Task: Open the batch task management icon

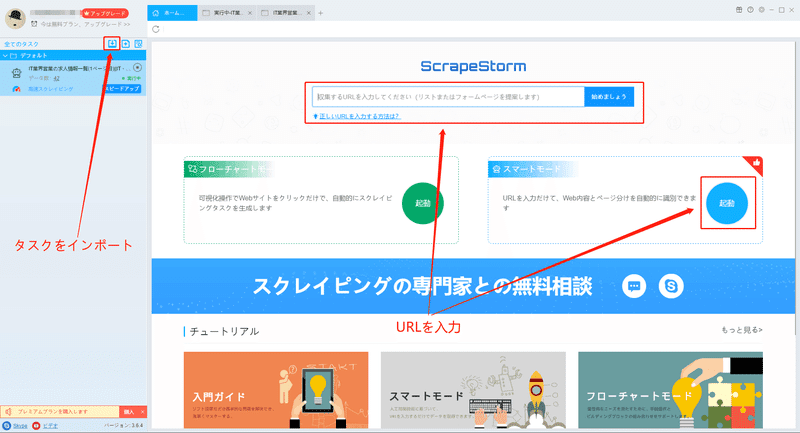Action: pos(138,44)
